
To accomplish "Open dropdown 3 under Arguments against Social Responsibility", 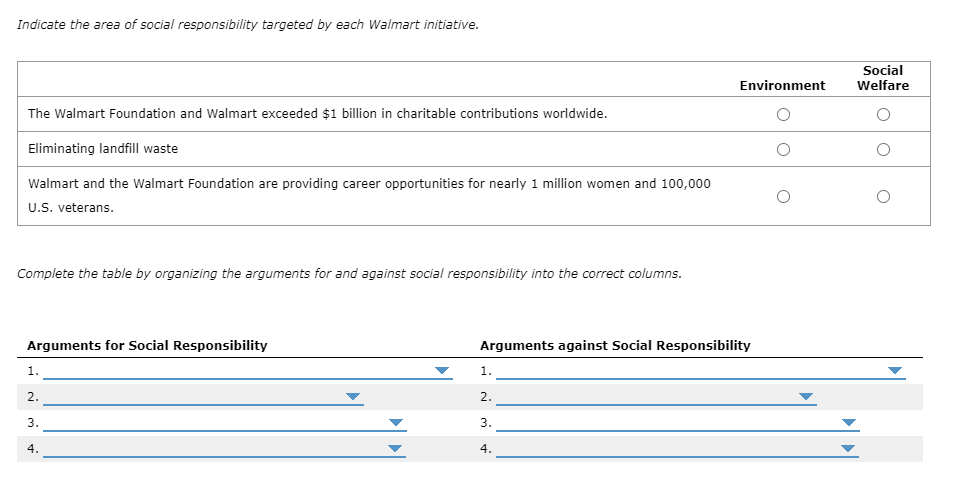I will tap(678, 423).
